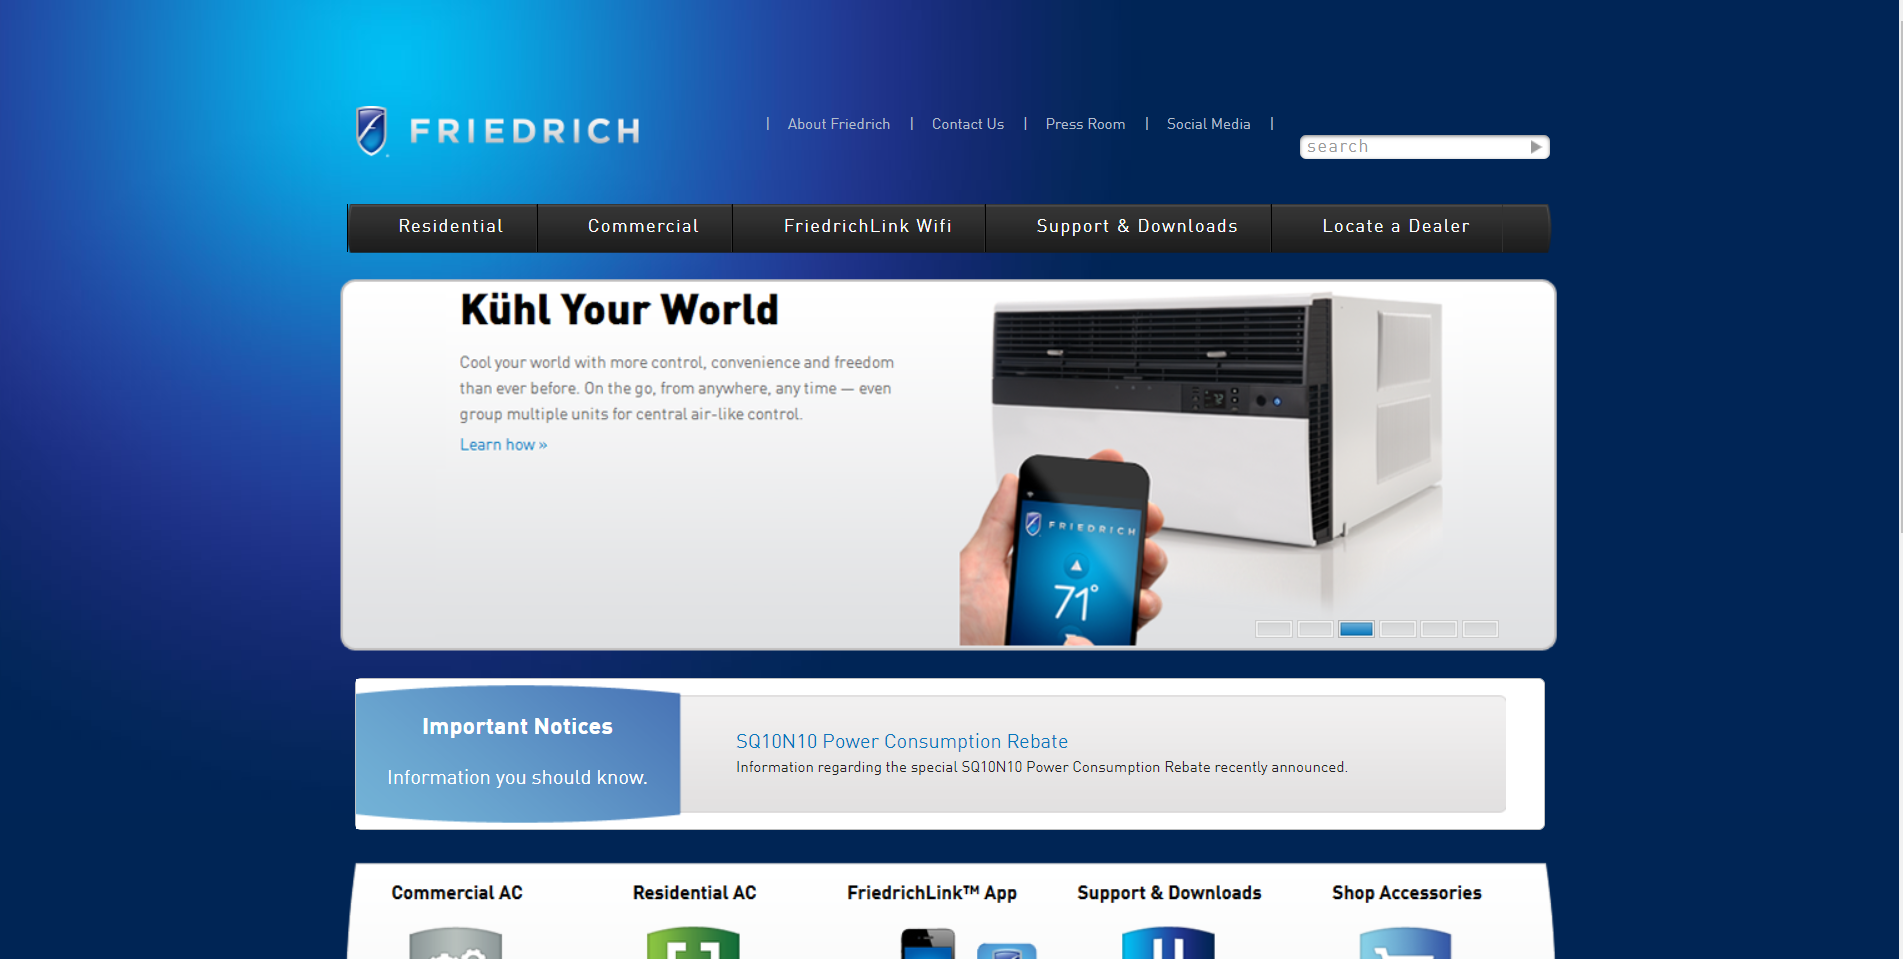This screenshot has height=959, width=1903.
Task: Open the Residential navigation menu
Action: [450, 227]
